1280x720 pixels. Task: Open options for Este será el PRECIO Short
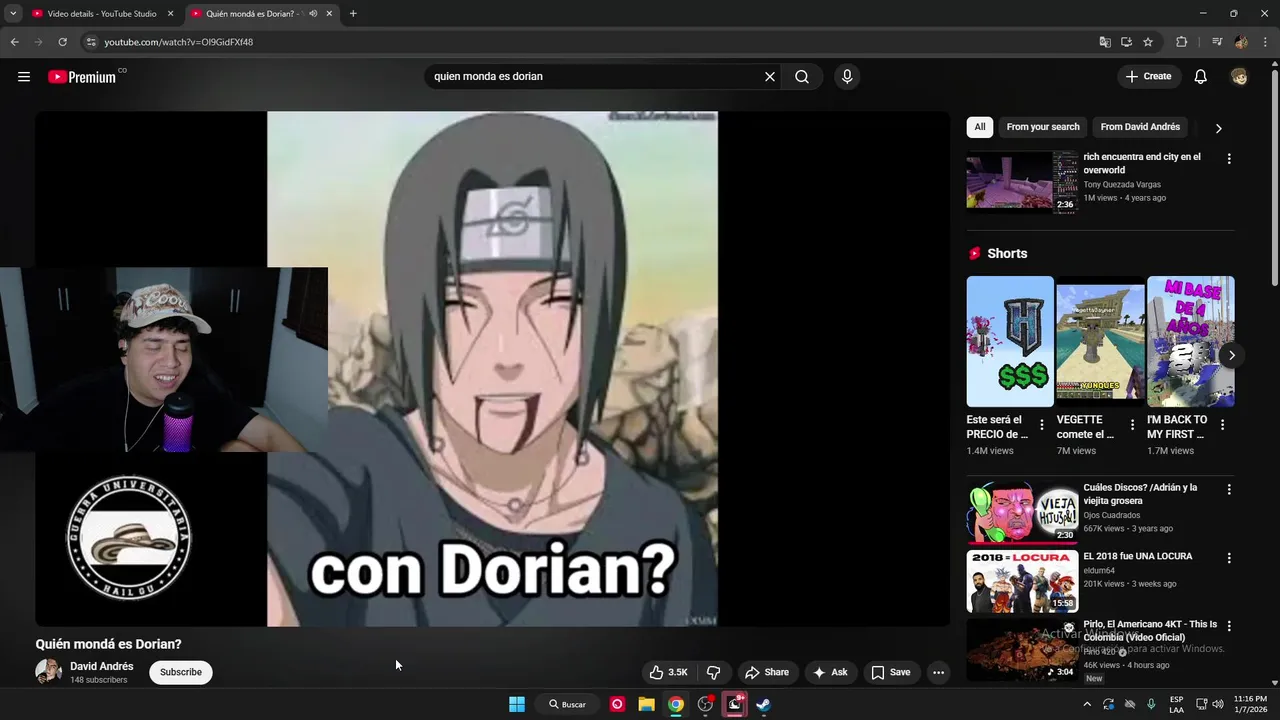(1042, 425)
